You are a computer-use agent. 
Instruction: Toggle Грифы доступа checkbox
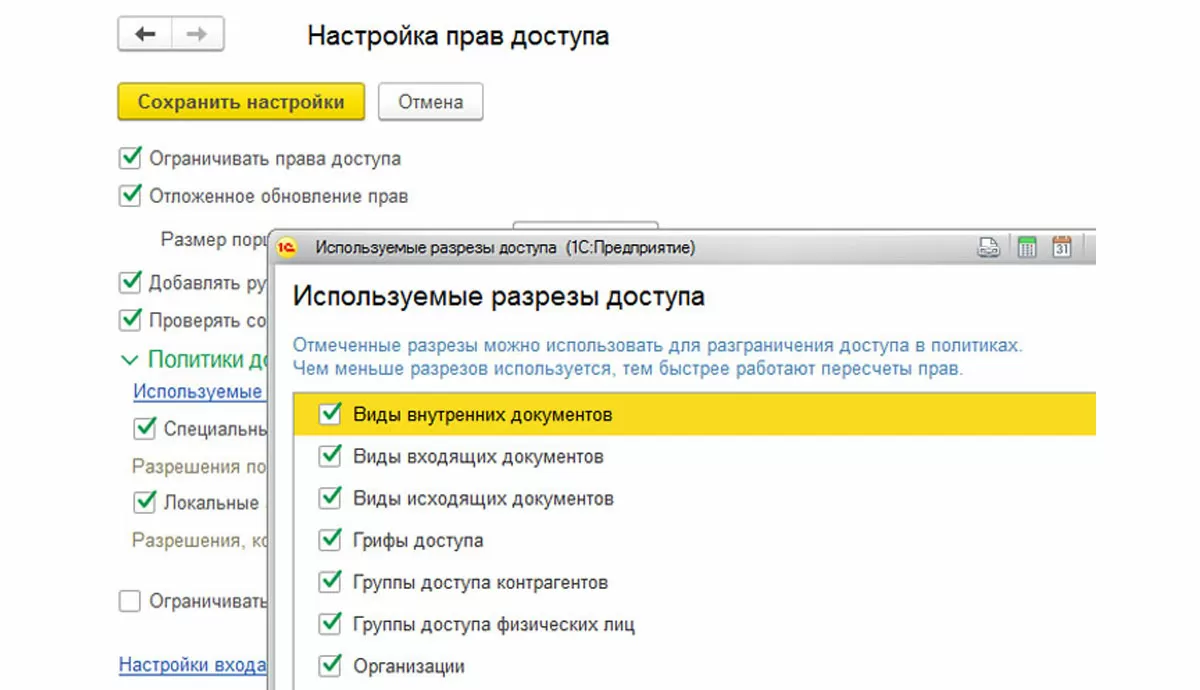click(330, 541)
